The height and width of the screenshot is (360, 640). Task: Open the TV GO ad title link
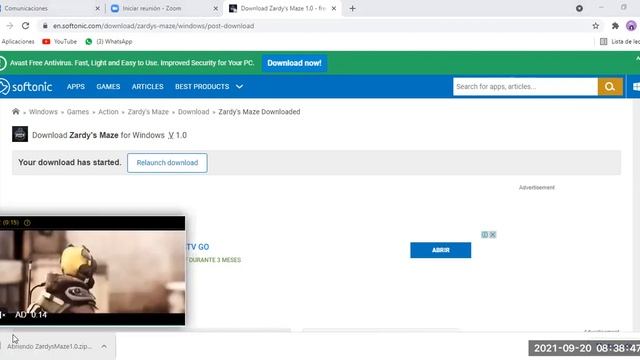coord(198,247)
